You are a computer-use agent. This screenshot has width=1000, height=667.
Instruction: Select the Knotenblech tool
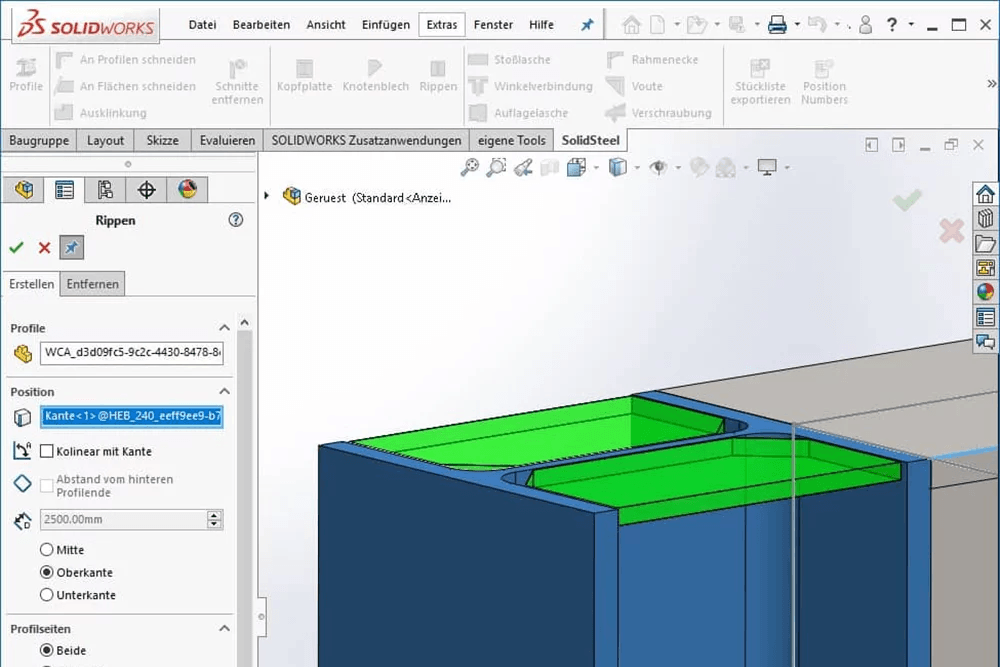[x=375, y=80]
